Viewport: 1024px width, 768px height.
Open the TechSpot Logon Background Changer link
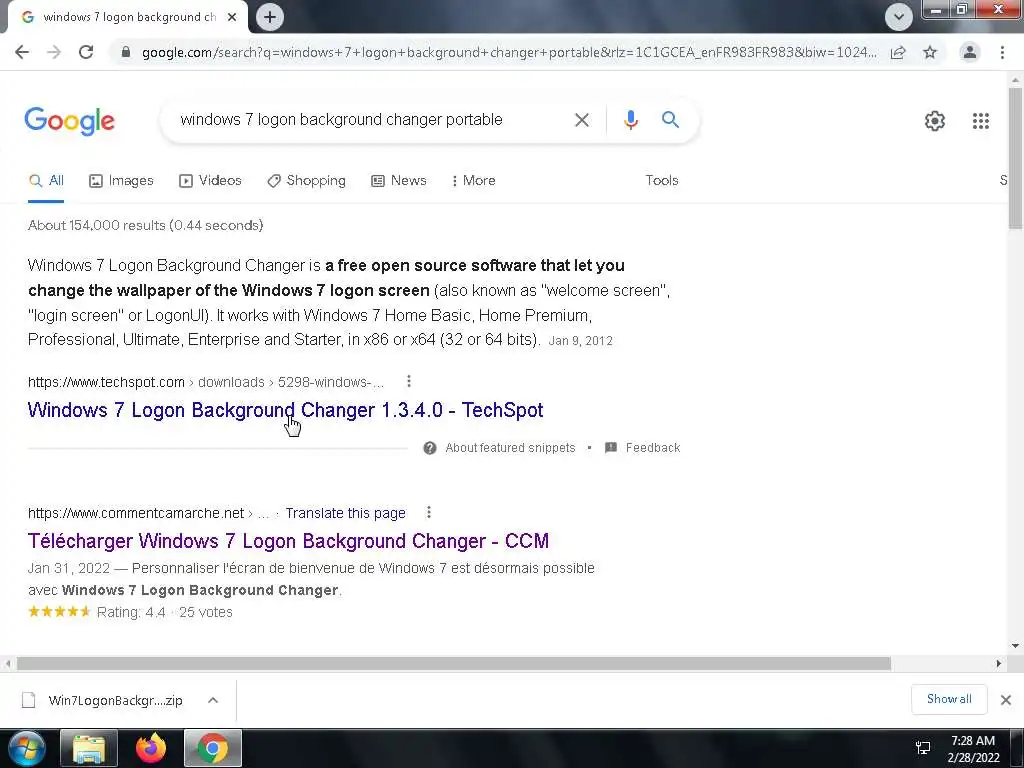pos(285,410)
